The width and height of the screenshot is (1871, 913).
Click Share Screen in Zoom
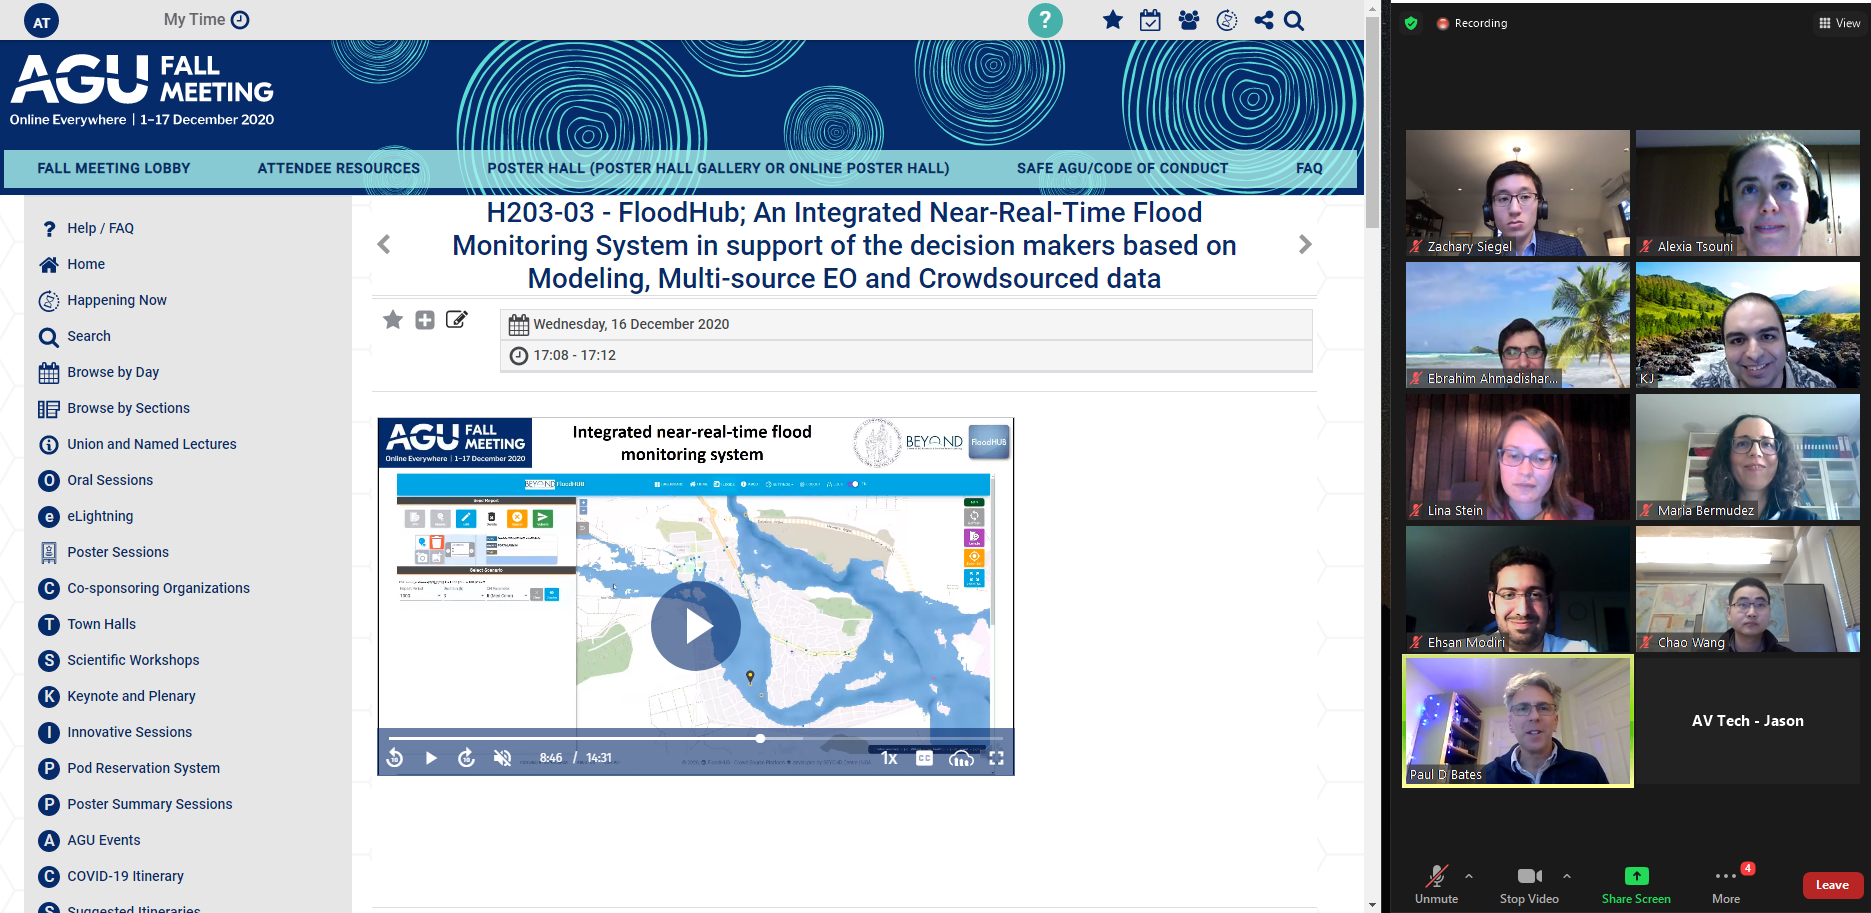tap(1636, 884)
